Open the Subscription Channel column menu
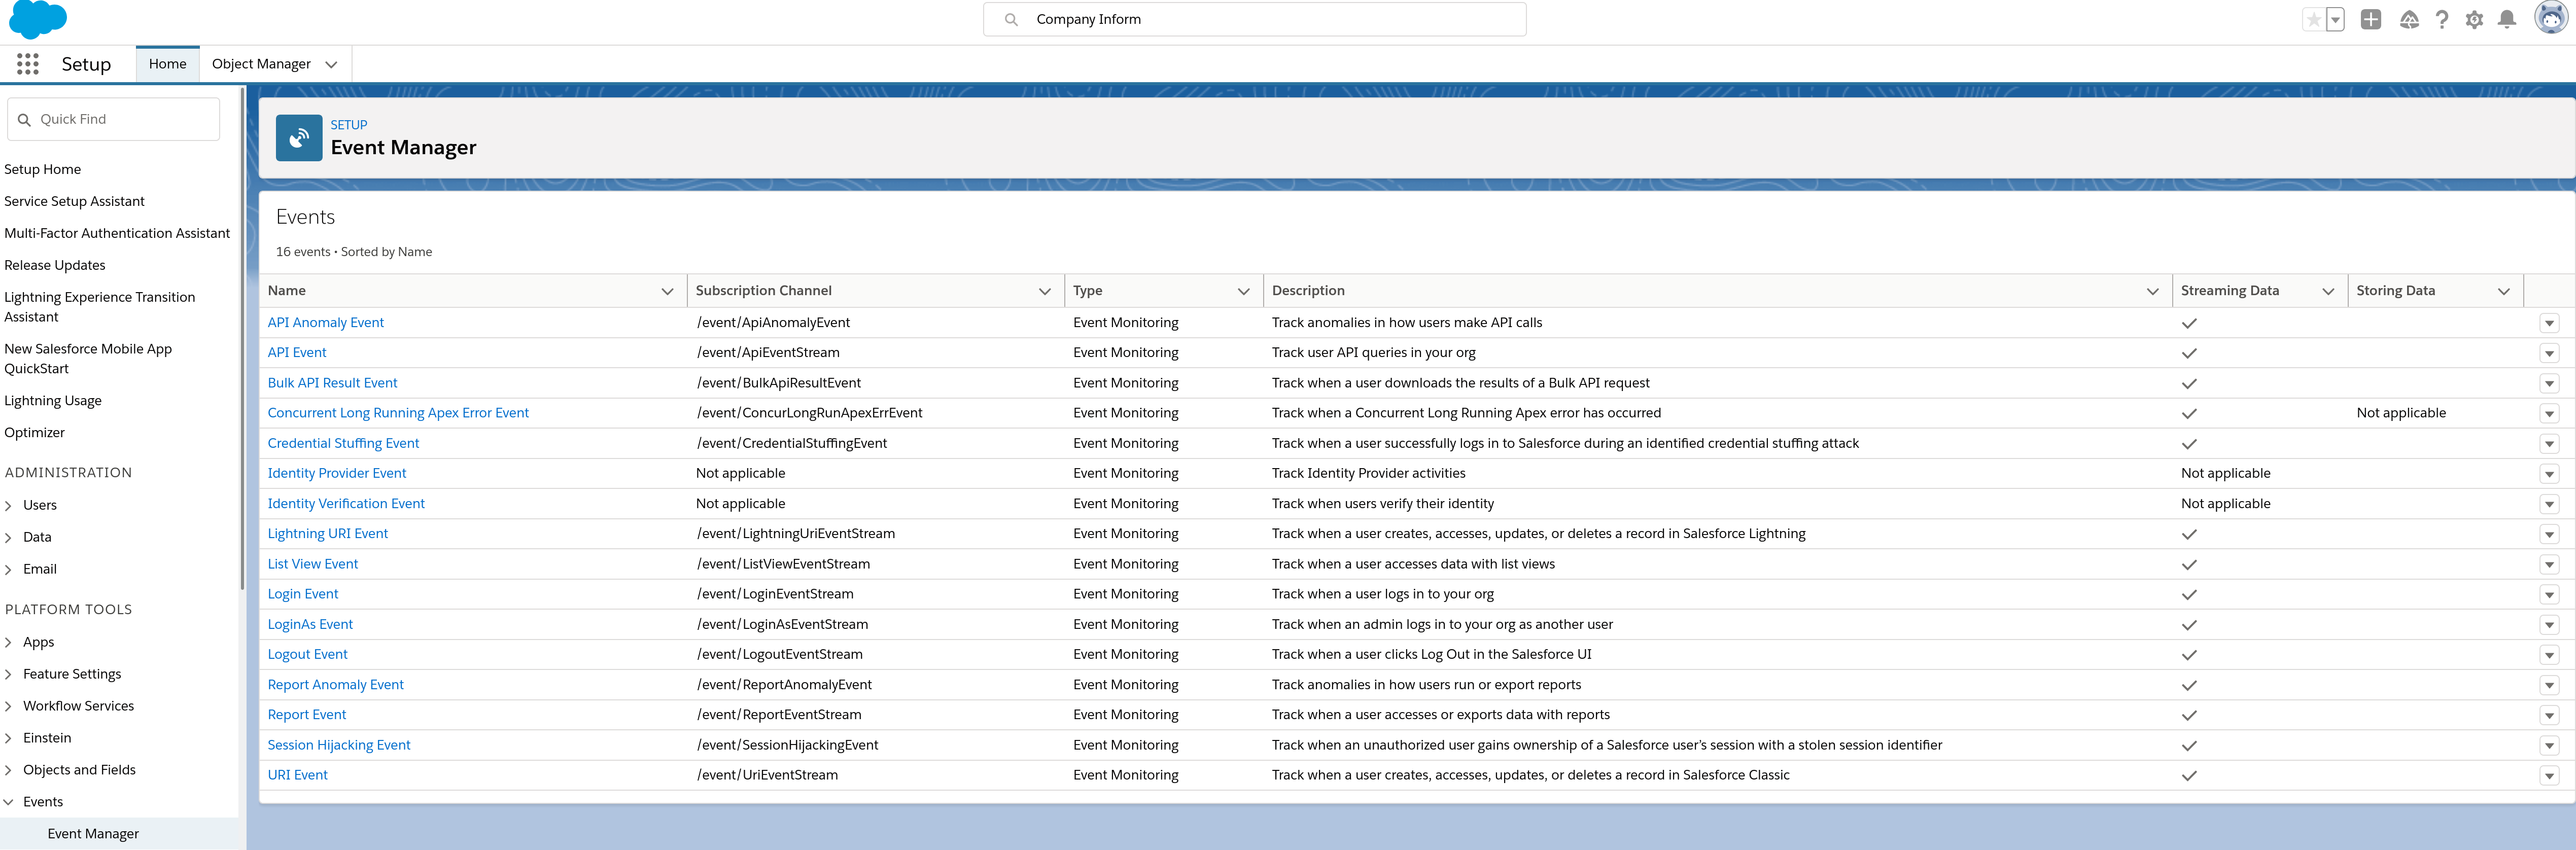The width and height of the screenshot is (2576, 850). coord(1045,291)
